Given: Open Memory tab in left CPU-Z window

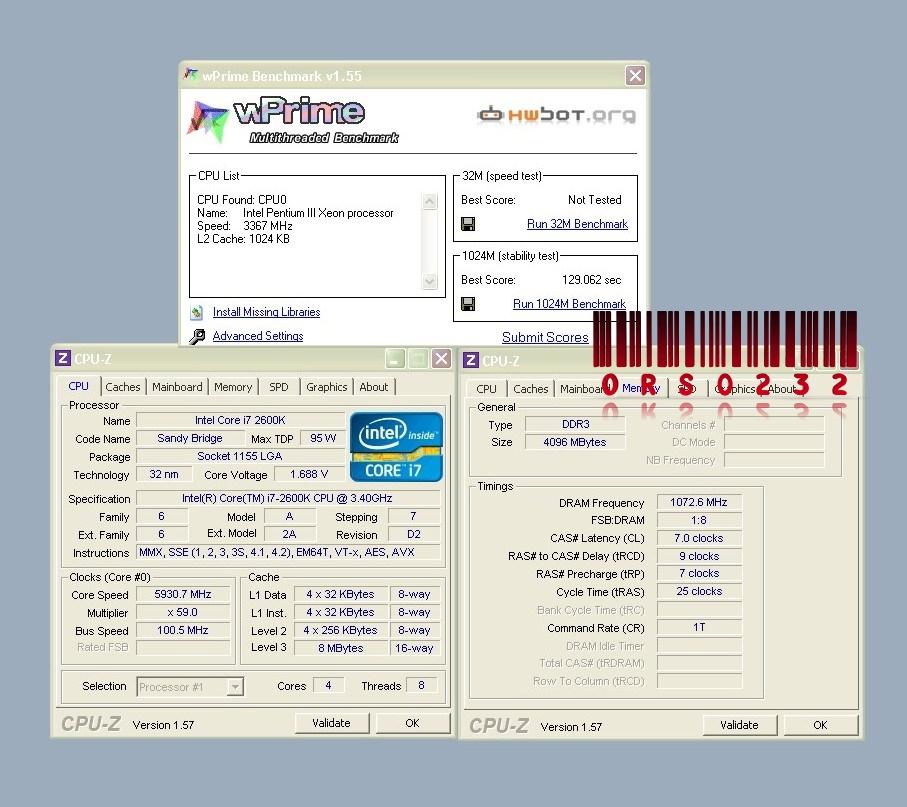Looking at the screenshot, I should (x=233, y=387).
